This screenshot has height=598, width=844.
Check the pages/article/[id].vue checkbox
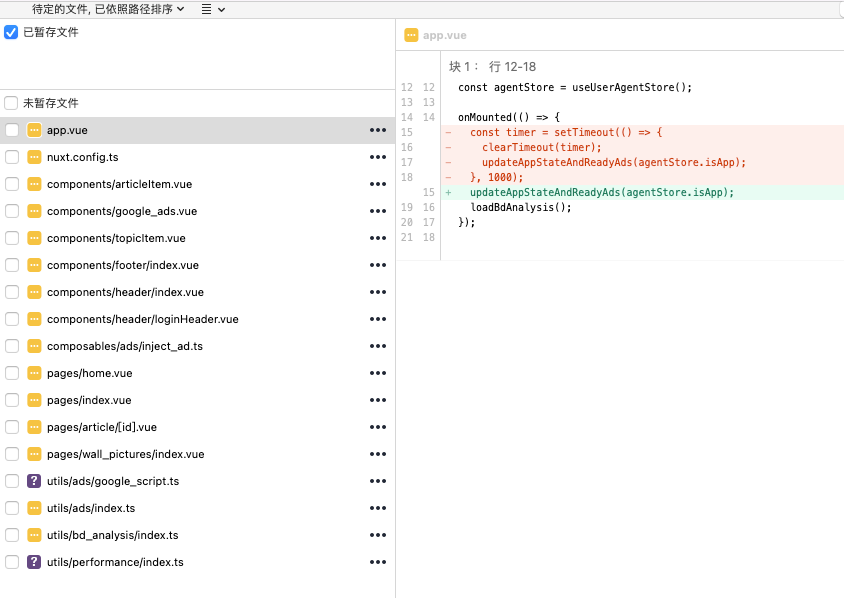click(12, 427)
